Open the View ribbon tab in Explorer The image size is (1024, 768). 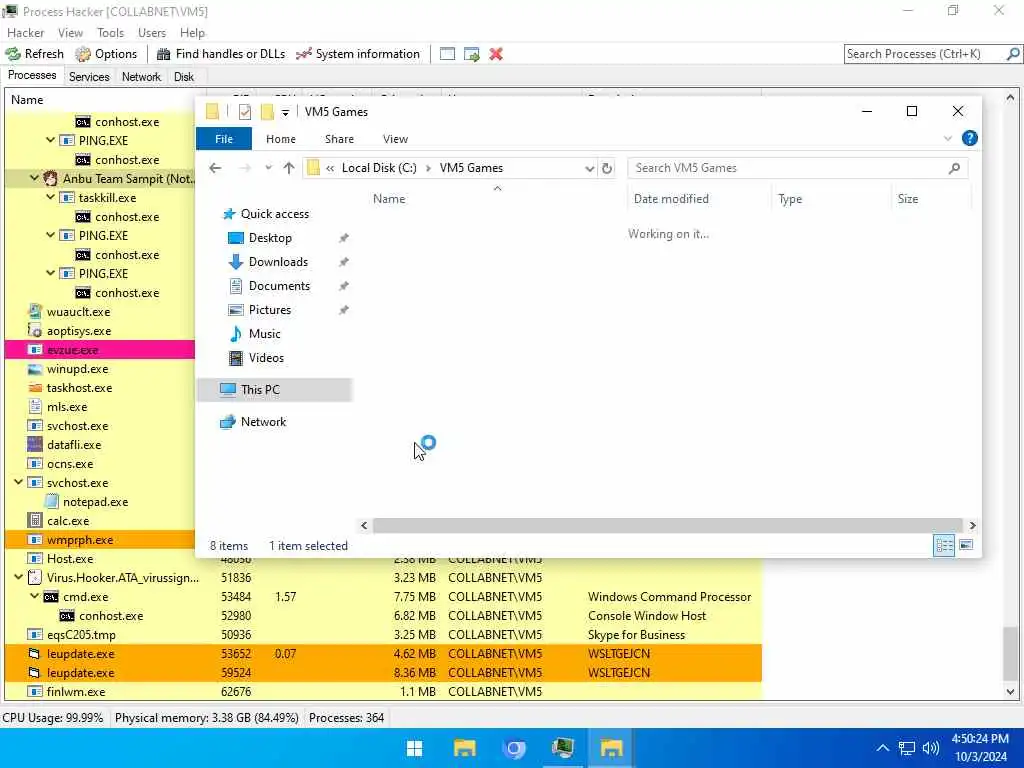395,139
